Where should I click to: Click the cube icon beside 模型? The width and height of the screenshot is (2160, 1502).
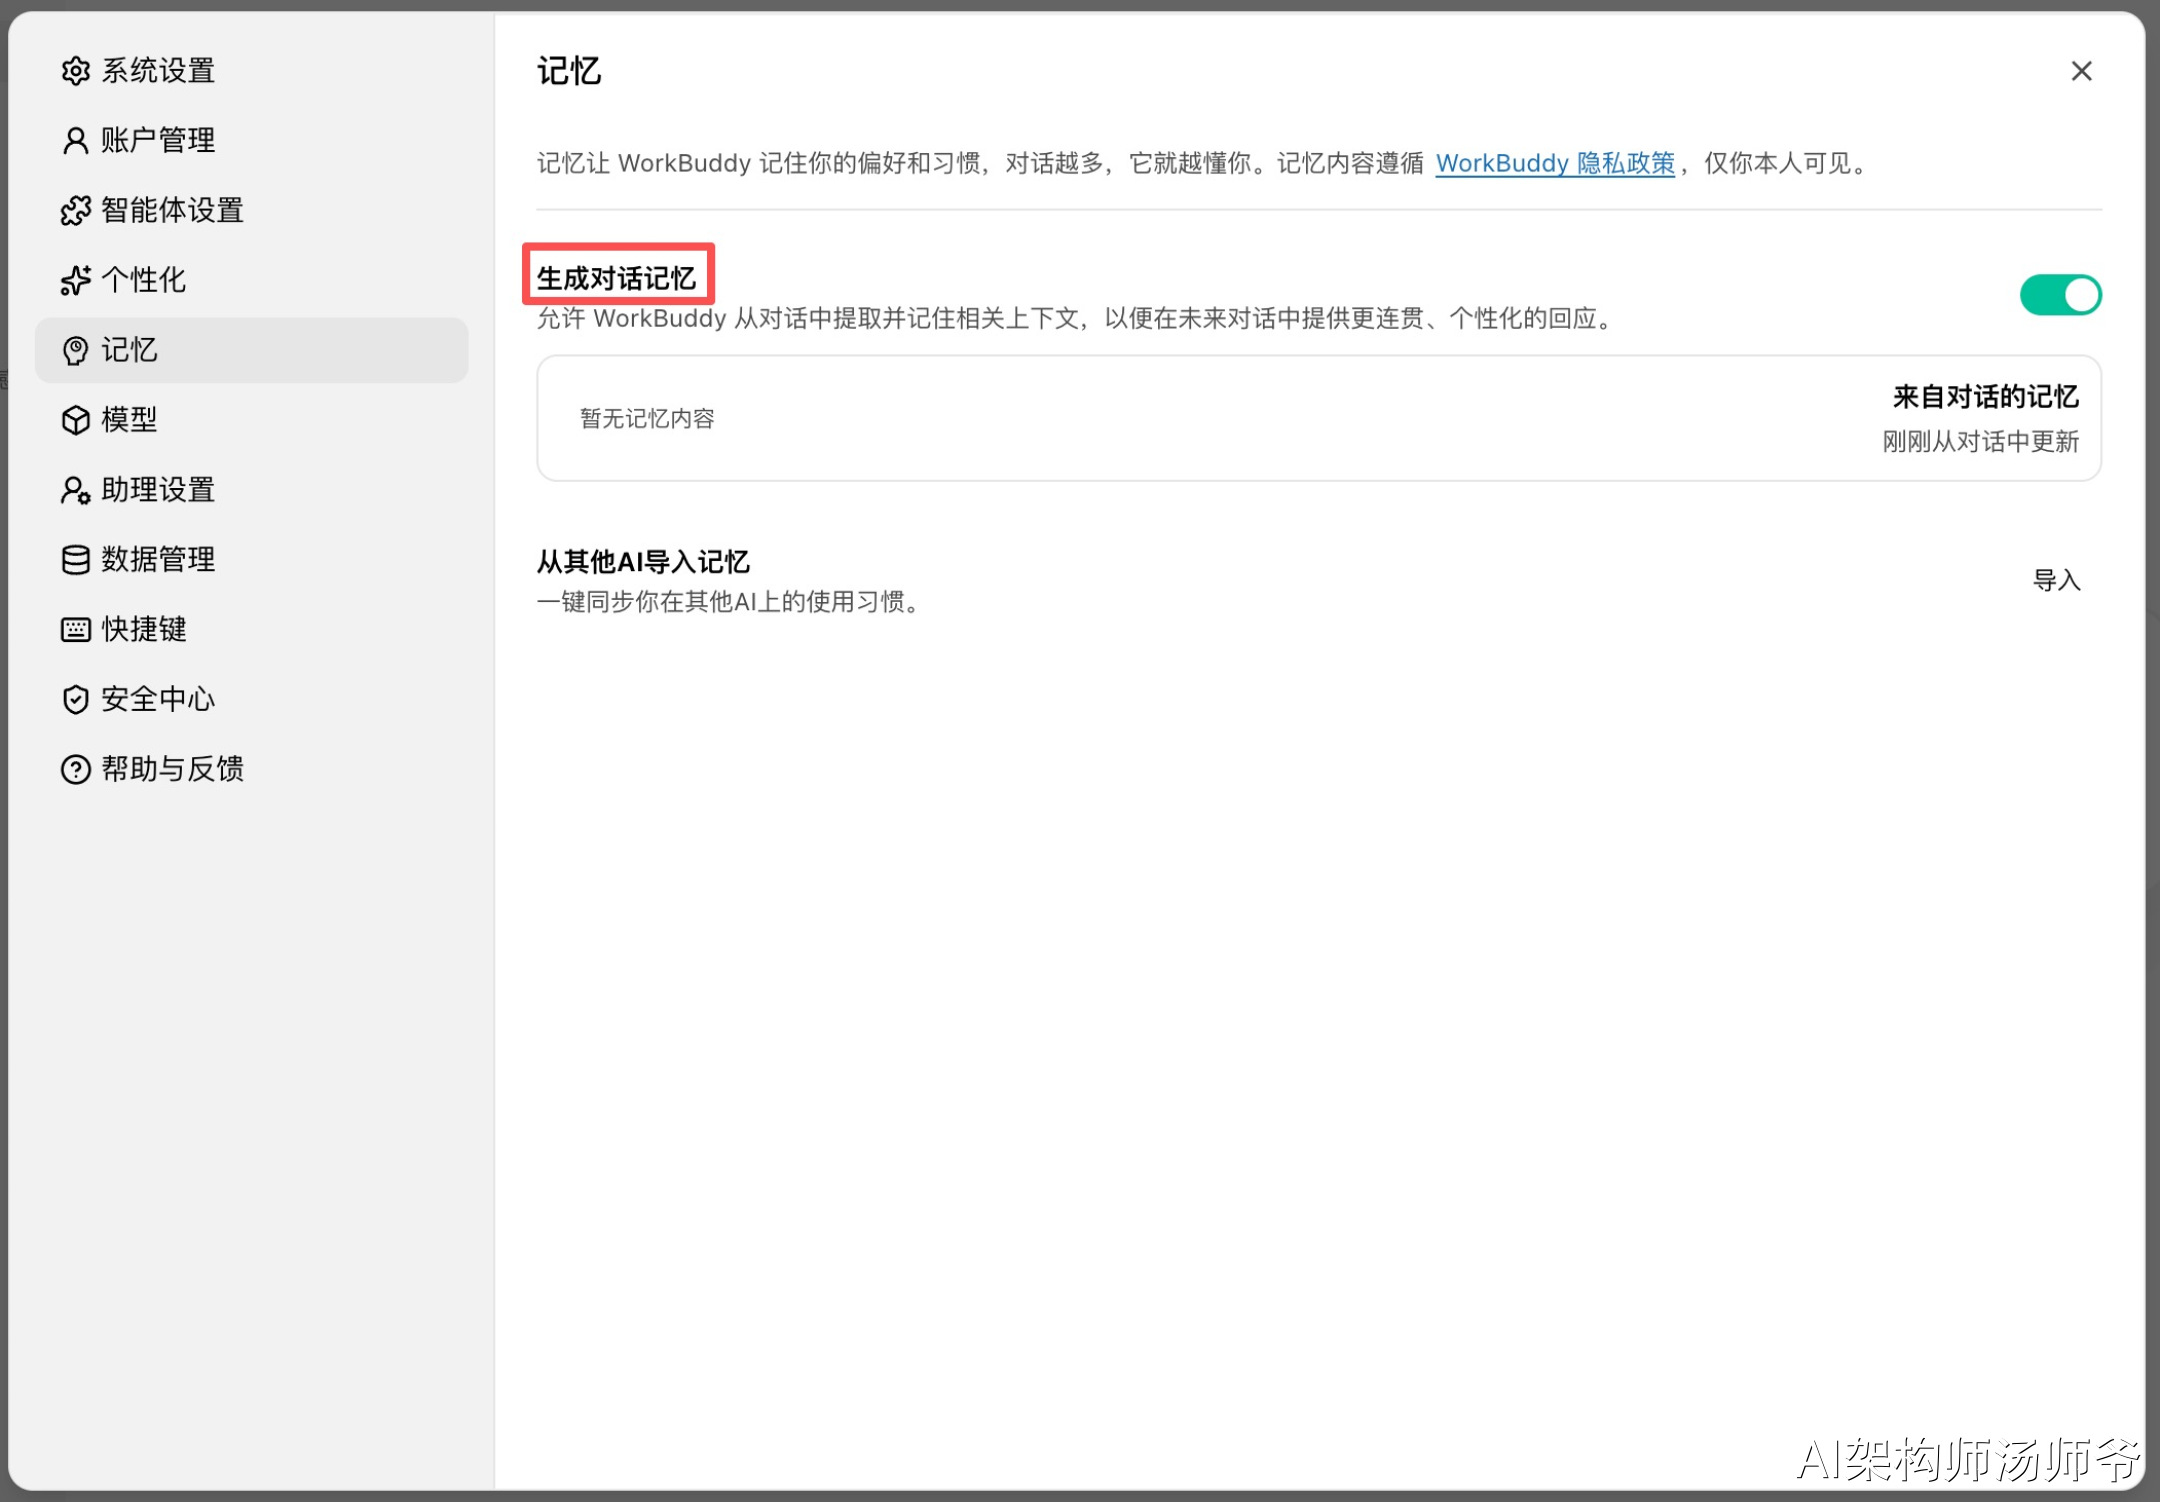coord(75,420)
